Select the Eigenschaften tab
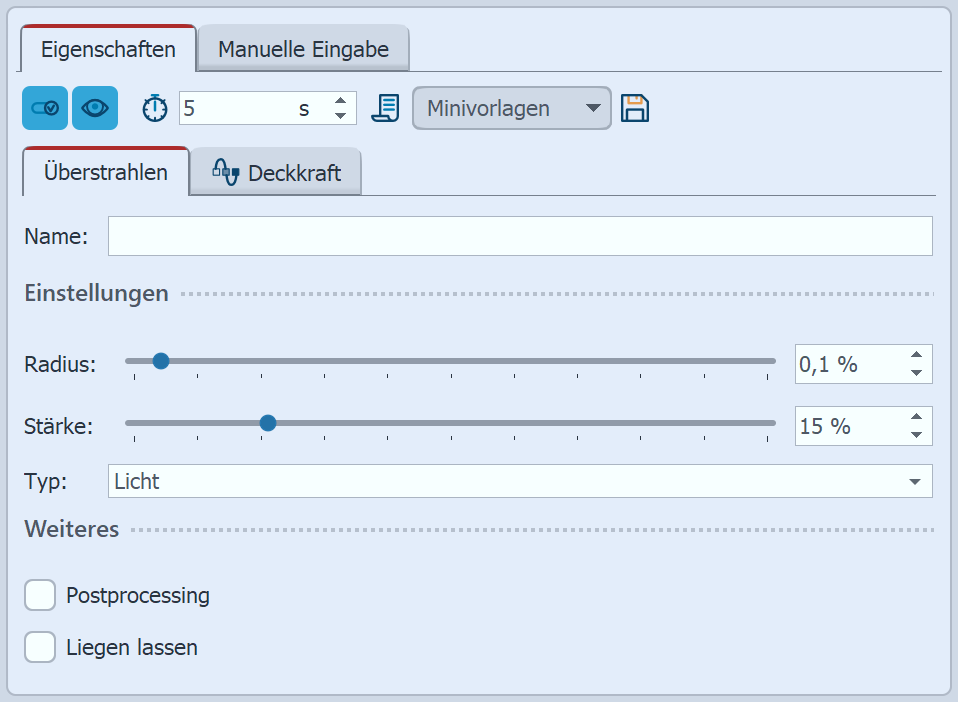 pyautogui.click(x=108, y=49)
